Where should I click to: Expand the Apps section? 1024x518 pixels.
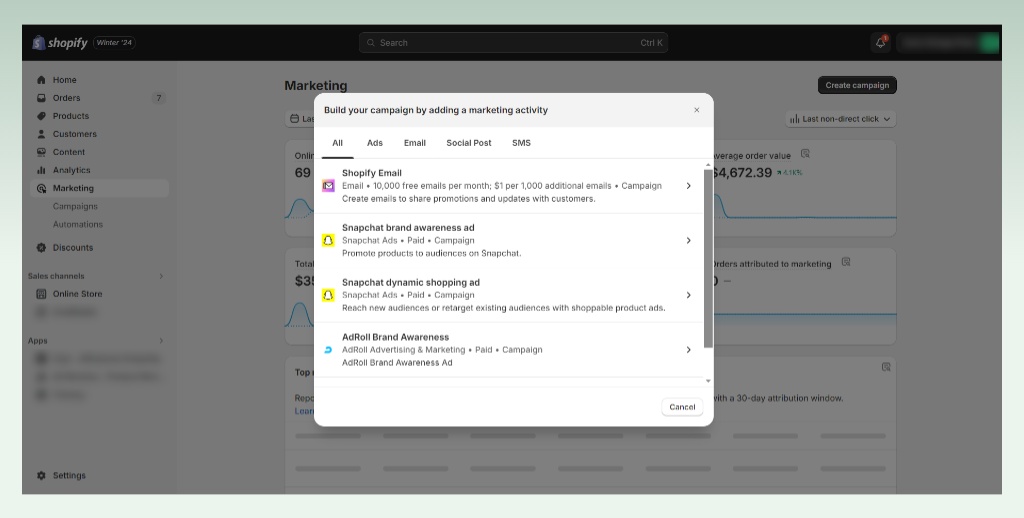click(x=161, y=341)
